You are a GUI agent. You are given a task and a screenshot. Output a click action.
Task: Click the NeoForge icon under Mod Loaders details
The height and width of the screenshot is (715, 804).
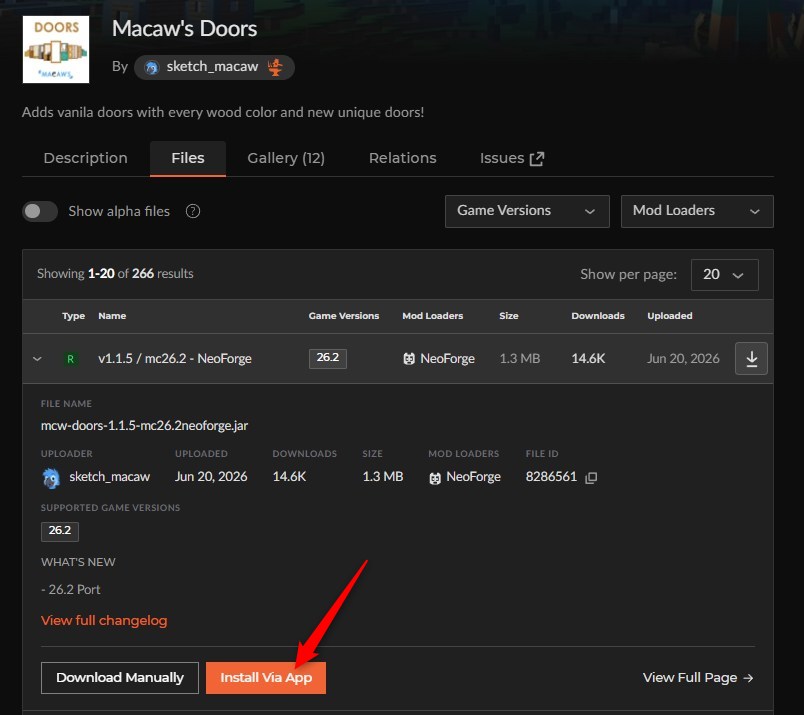435,479
